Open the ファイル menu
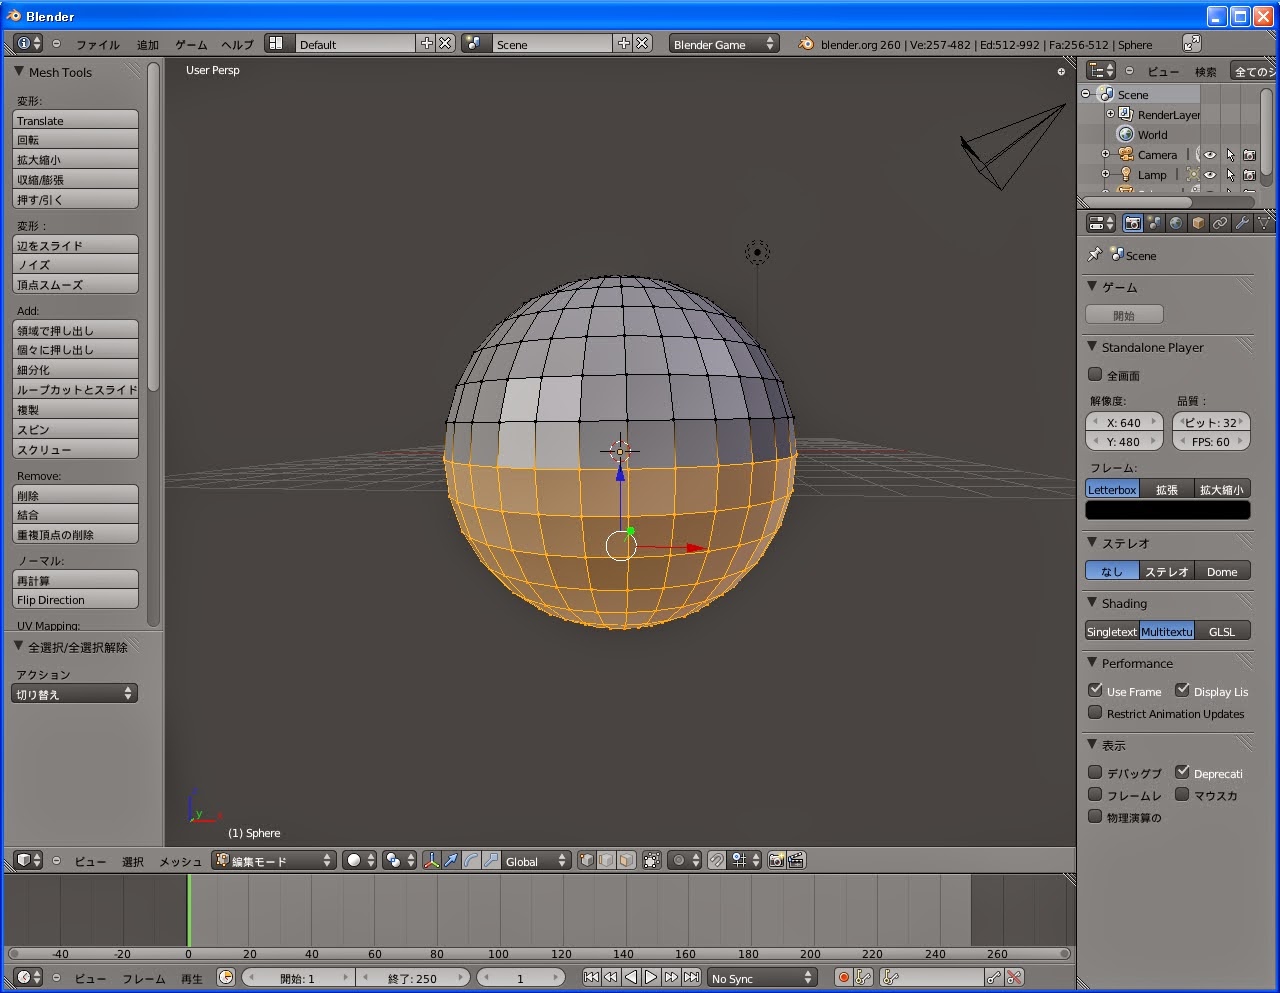The height and width of the screenshot is (993, 1280). pos(97,44)
